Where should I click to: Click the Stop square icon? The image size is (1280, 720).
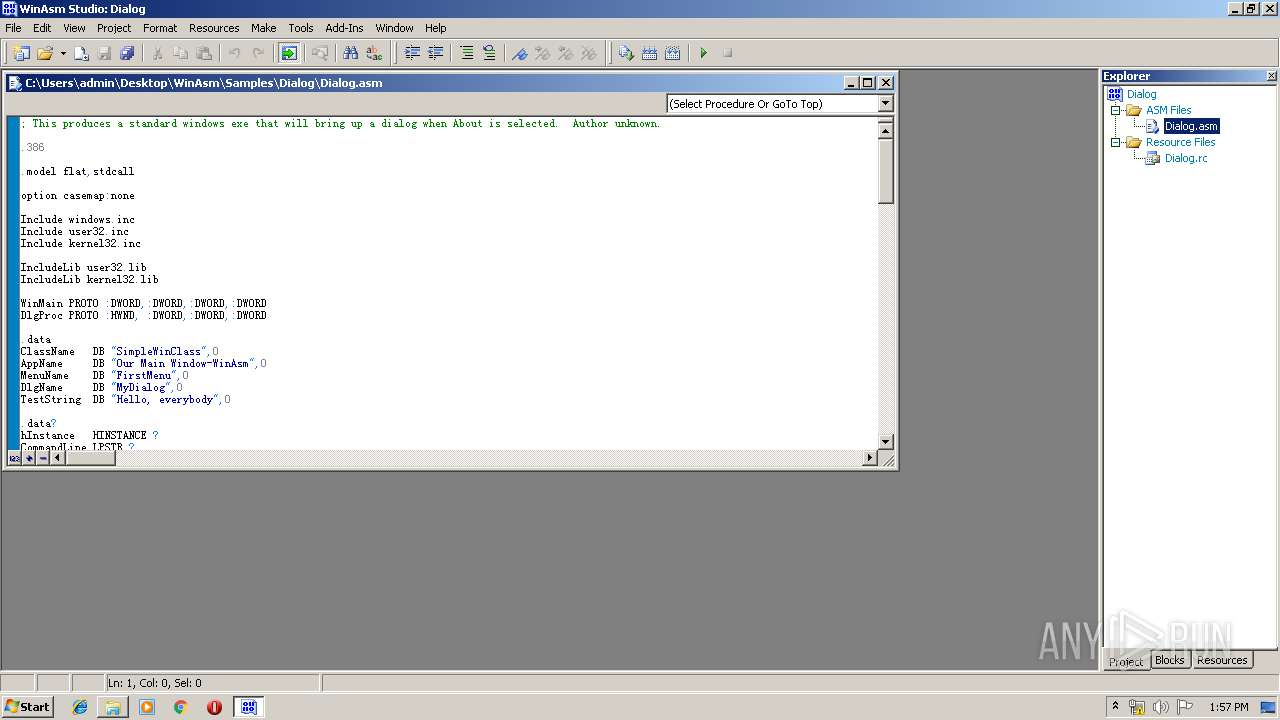point(727,53)
